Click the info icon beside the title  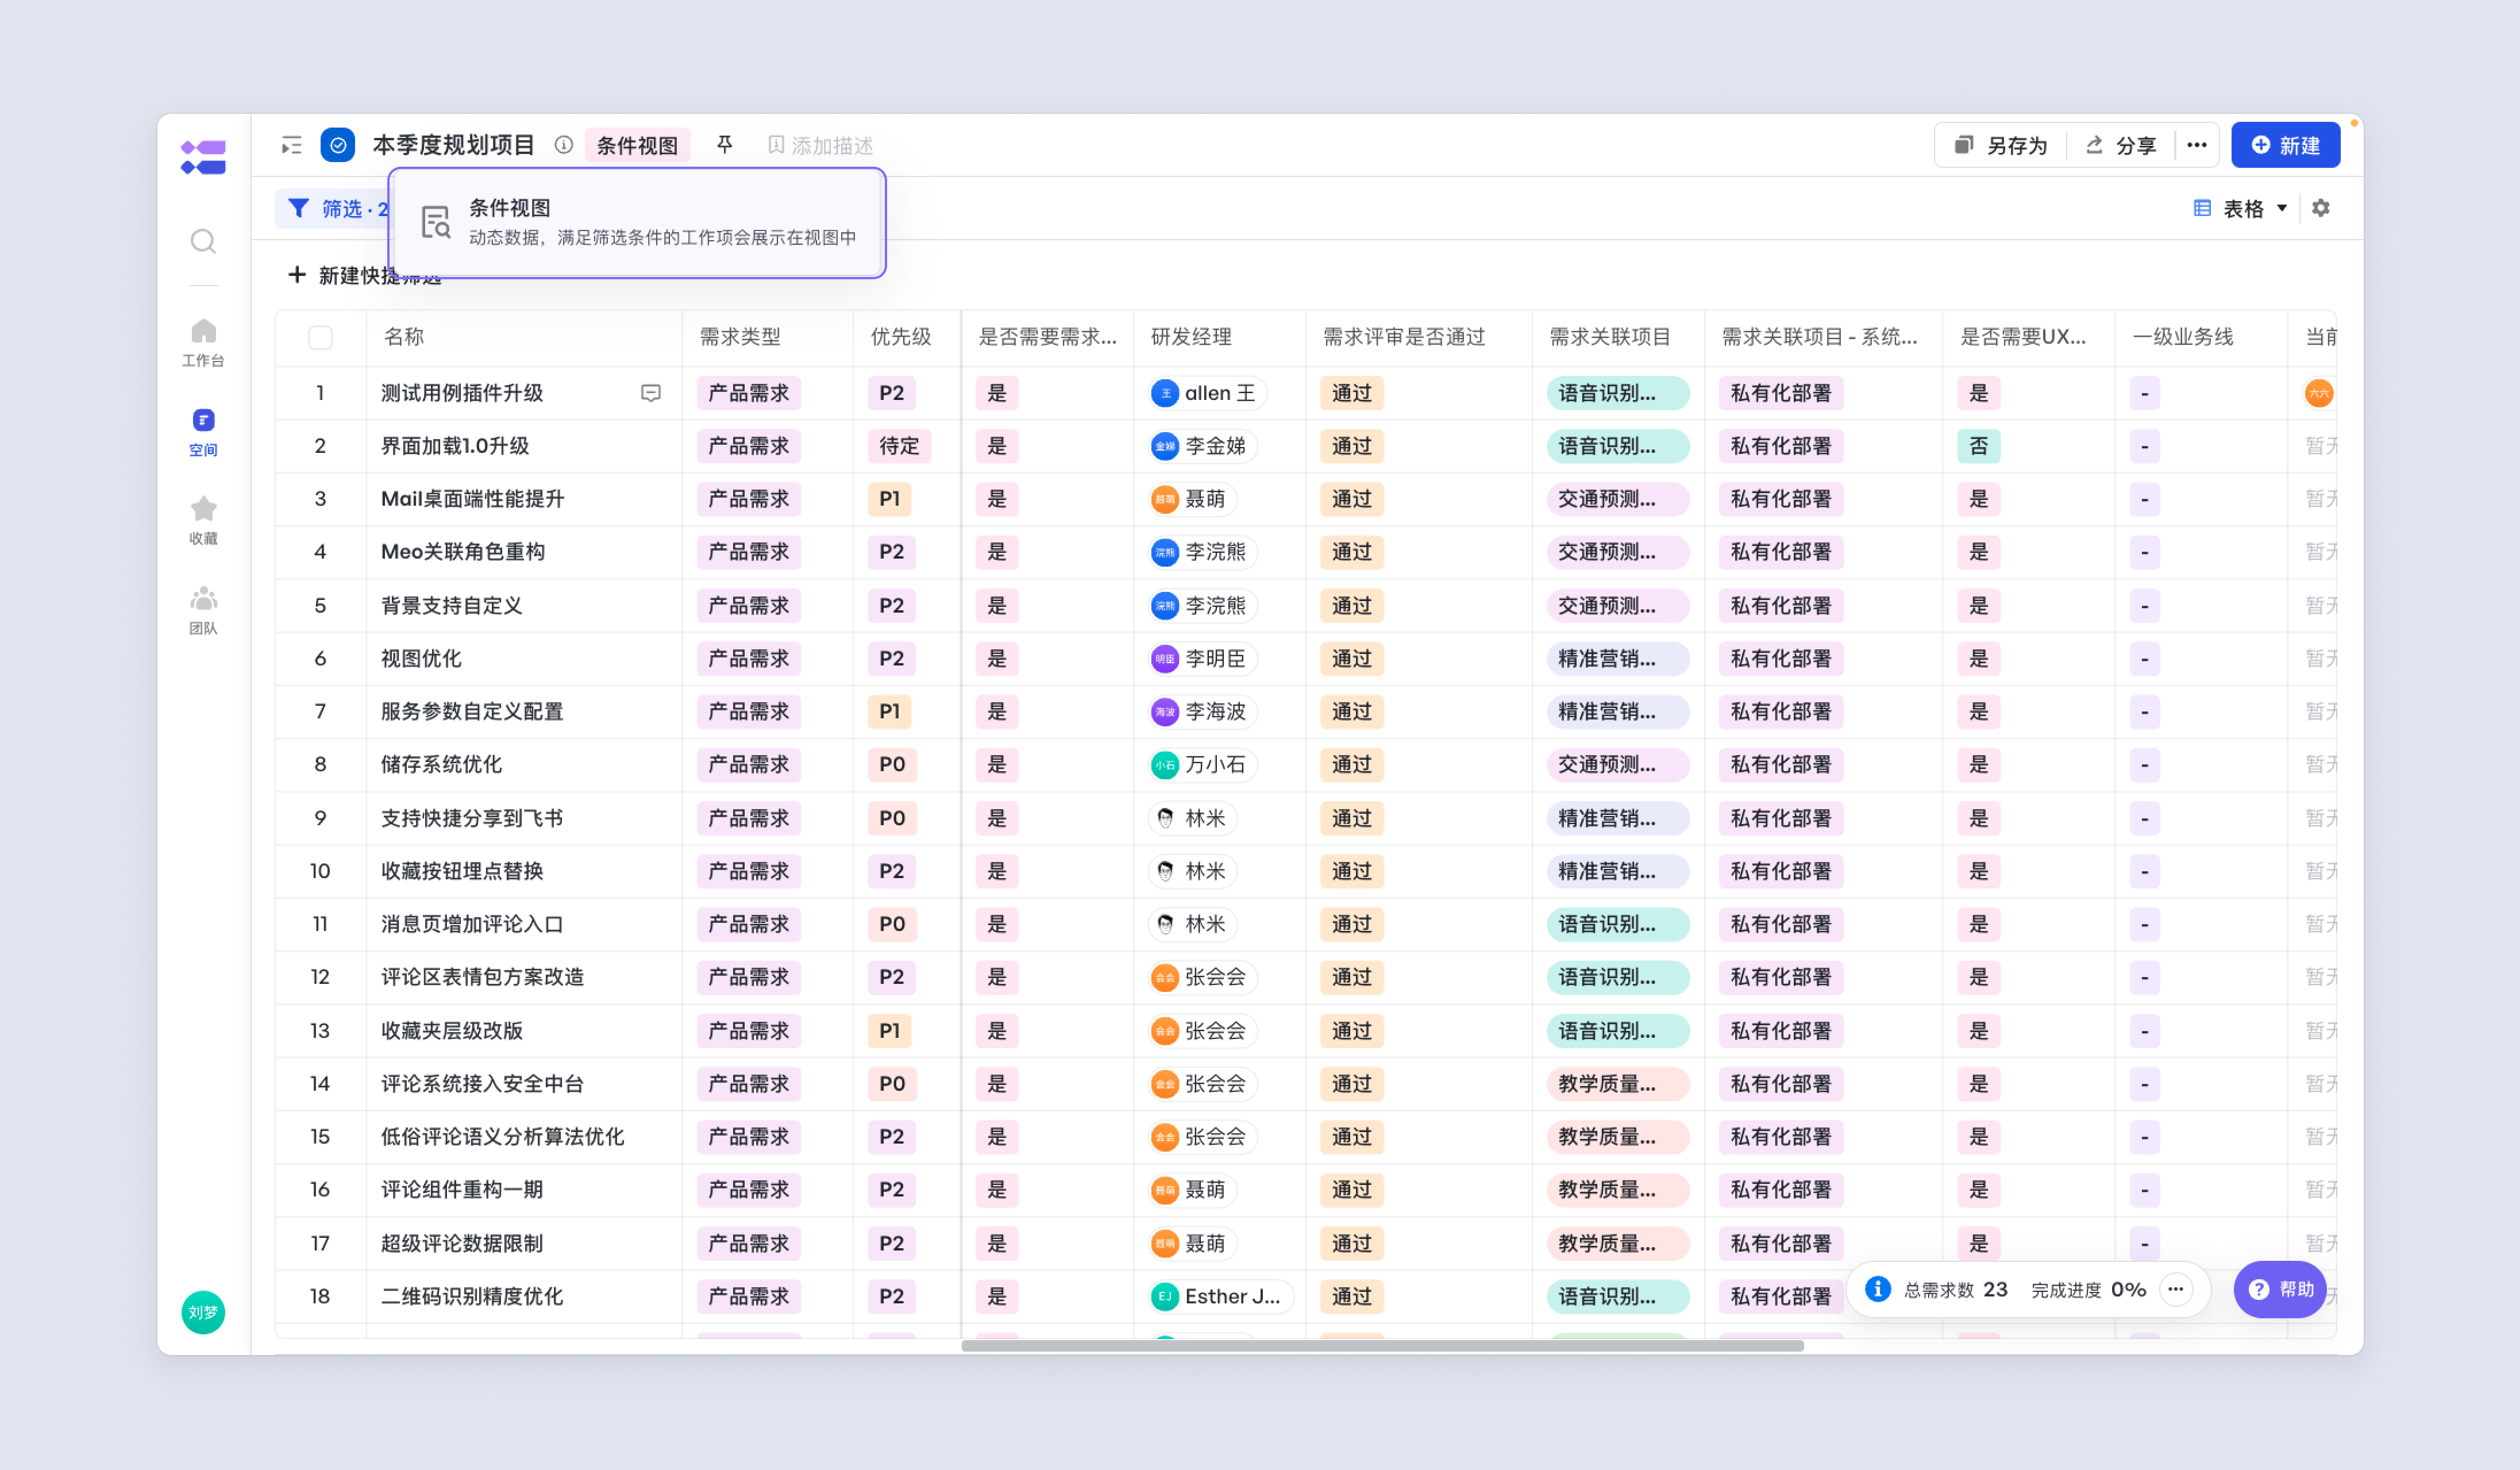tap(564, 145)
